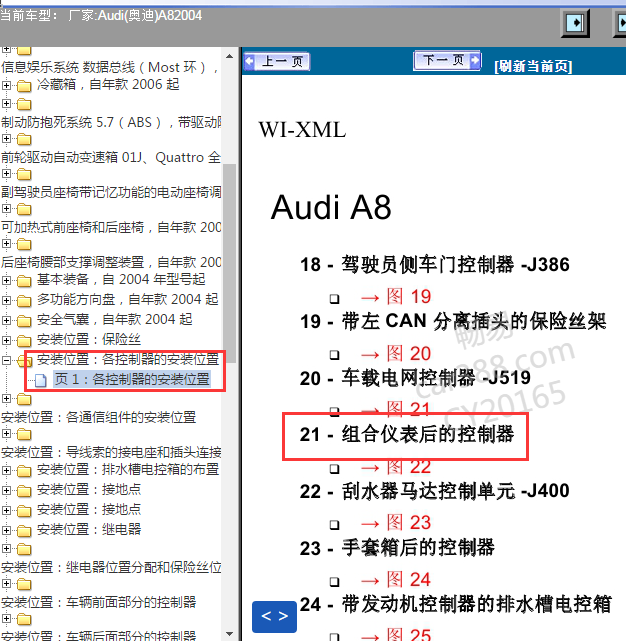Tick checkbox beside 图 22
This screenshot has width=626, height=641.
334,468
